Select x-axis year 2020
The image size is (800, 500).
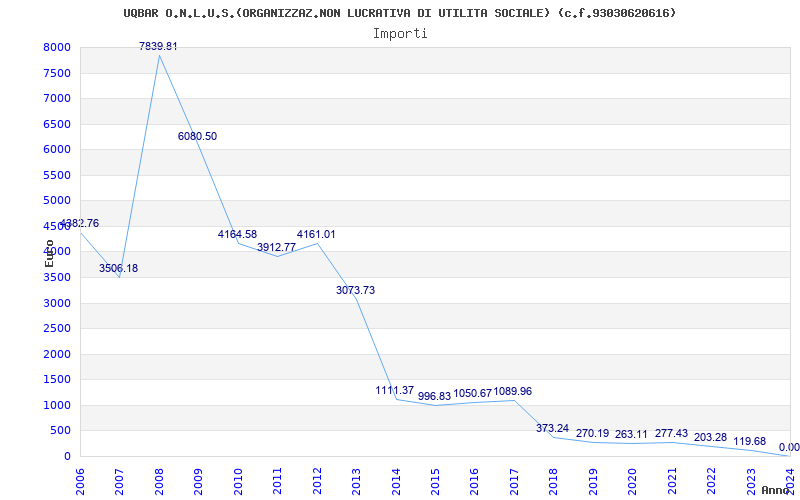point(632,481)
